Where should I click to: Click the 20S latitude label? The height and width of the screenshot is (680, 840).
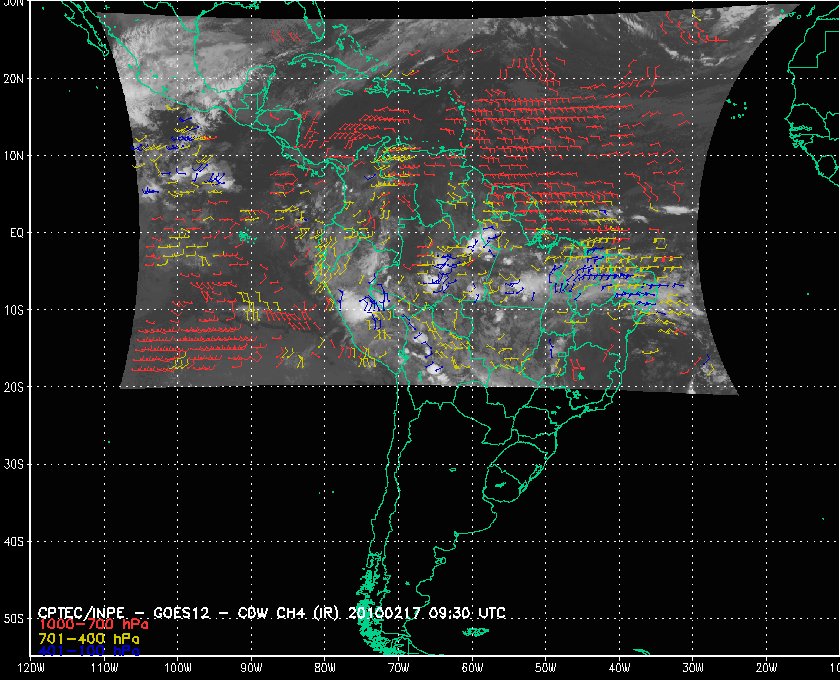(13, 387)
